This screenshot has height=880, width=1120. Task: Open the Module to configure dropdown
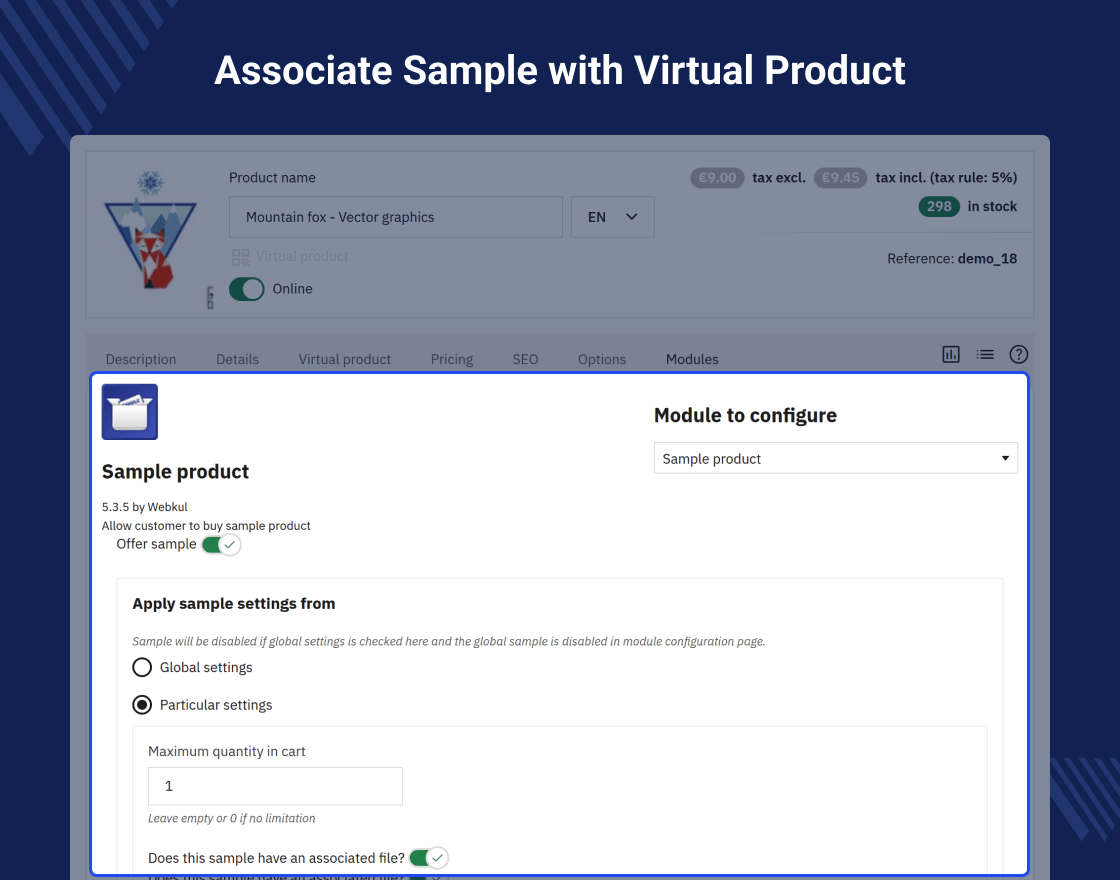click(836, 459)
